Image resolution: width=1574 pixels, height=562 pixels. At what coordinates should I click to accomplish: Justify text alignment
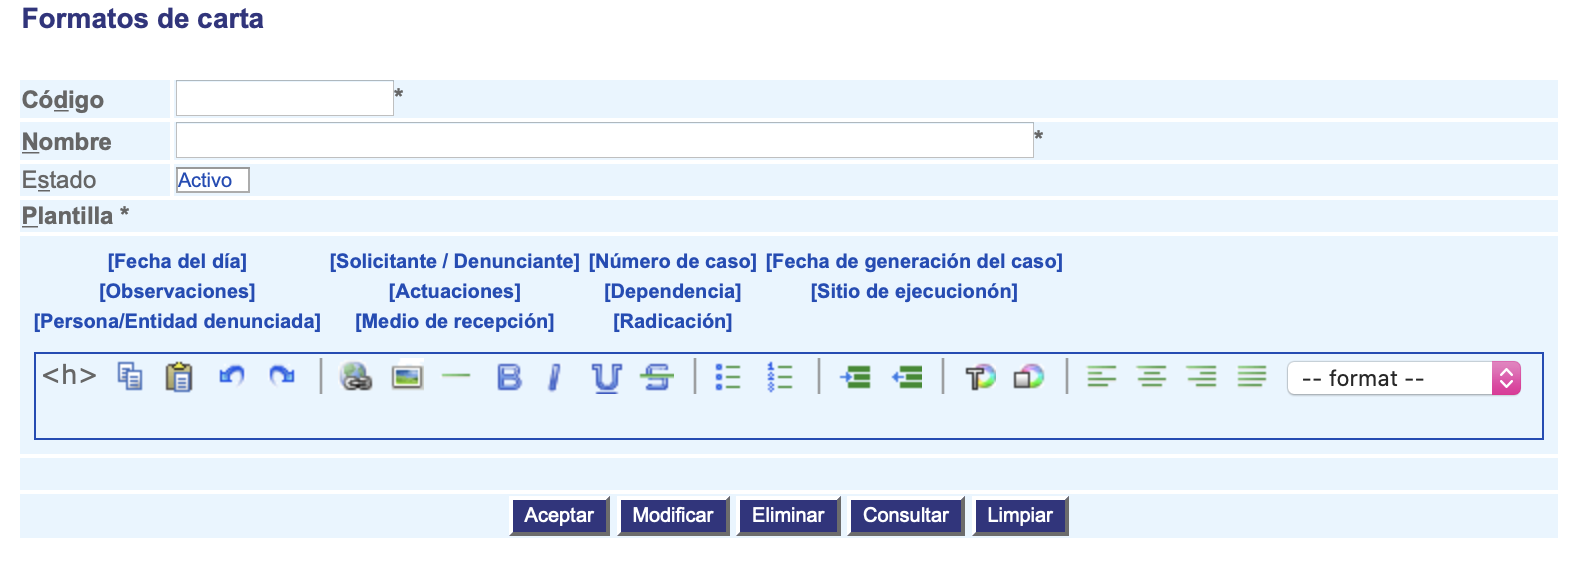point(1252,377)
